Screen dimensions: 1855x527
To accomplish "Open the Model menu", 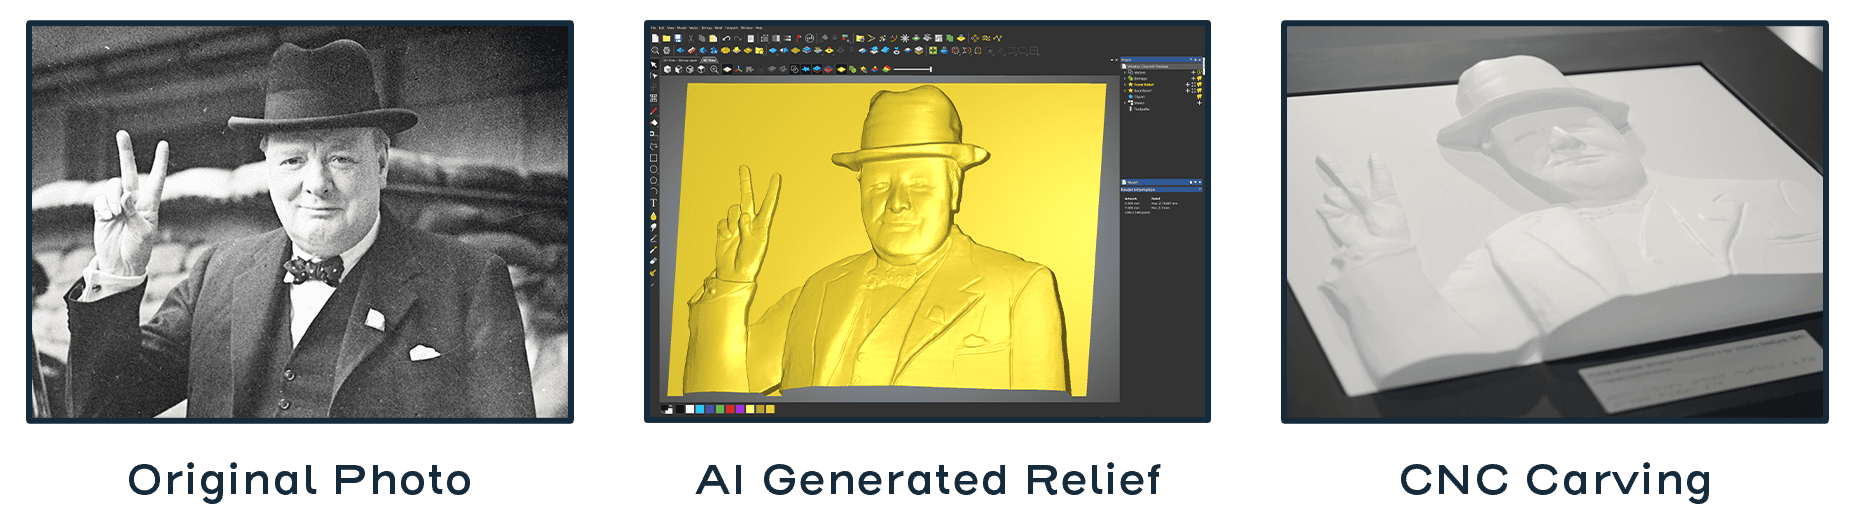I will [x=681, y=28].
